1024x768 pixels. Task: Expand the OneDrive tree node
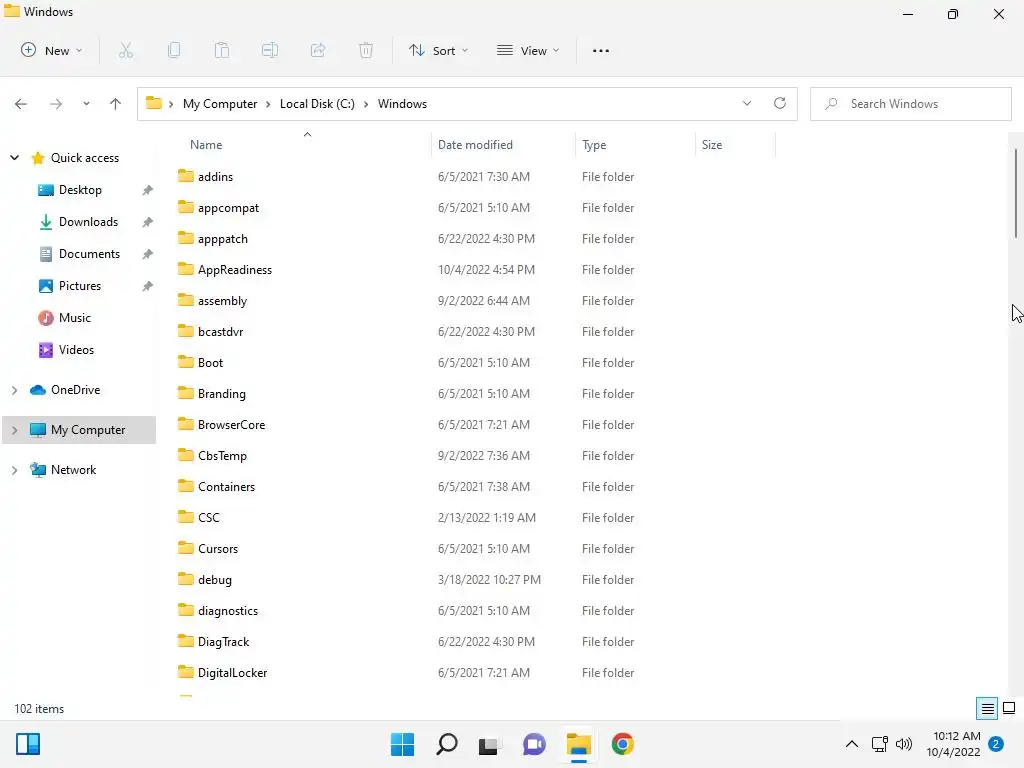pos(14,390)
